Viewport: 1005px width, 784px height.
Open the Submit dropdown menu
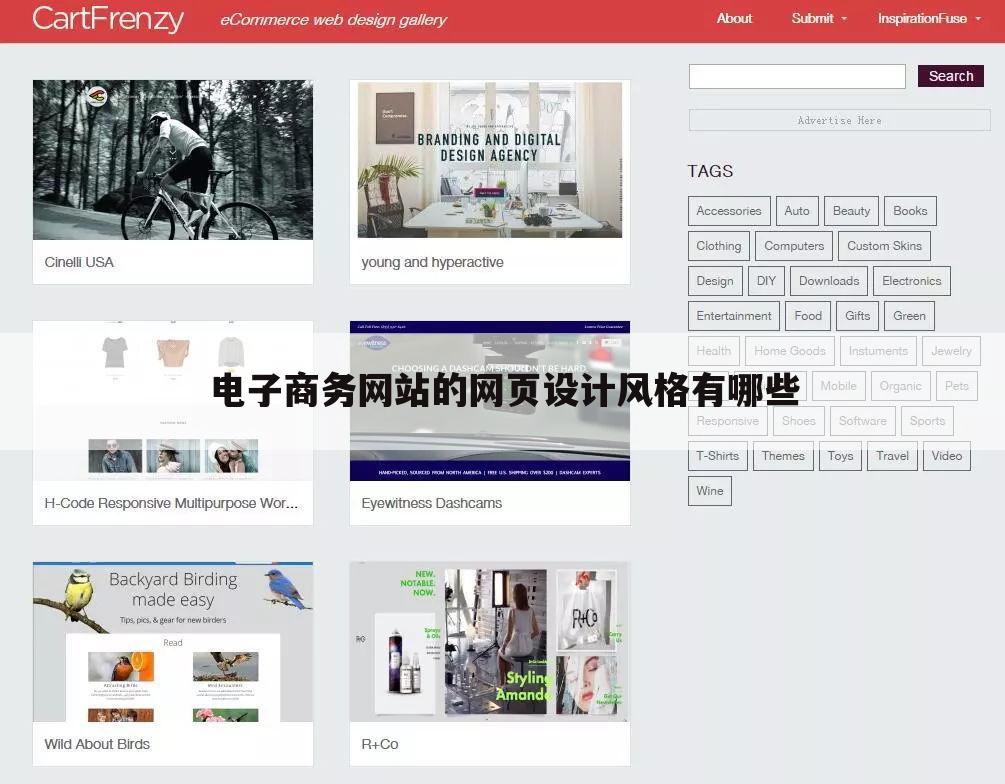click(811, 18)
